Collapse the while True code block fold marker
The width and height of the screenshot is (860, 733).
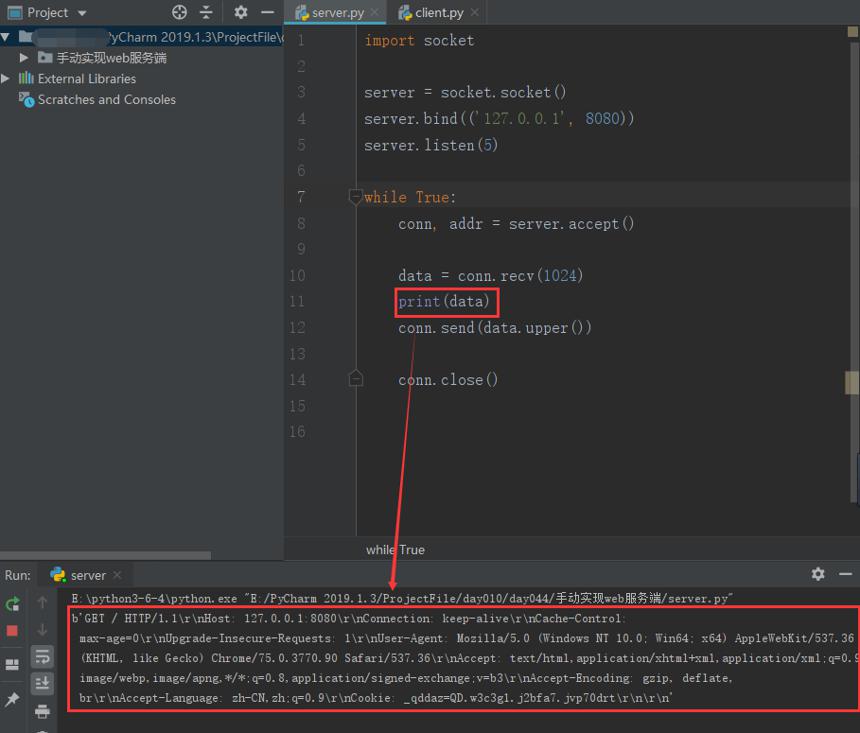[x=355, y=196]
